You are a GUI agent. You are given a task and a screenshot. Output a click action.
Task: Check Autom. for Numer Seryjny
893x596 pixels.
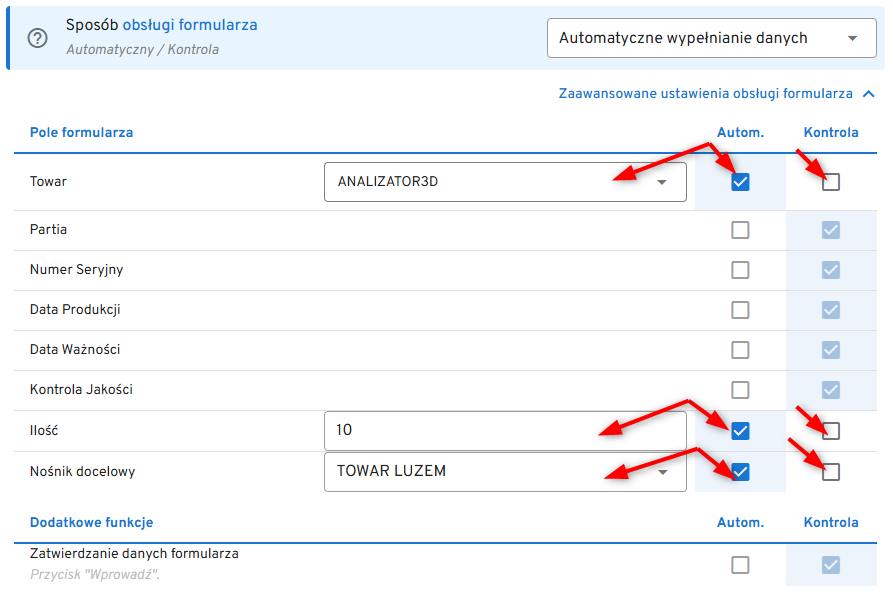[x=740, y=270]
